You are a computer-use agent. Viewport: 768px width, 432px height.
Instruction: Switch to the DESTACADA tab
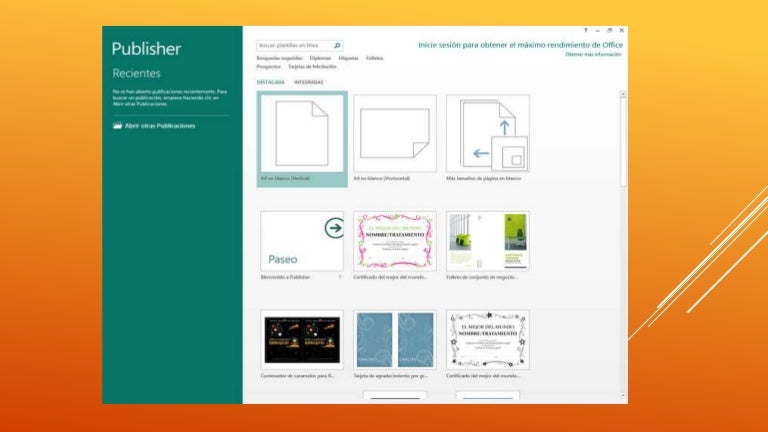[x=270, y=82]
